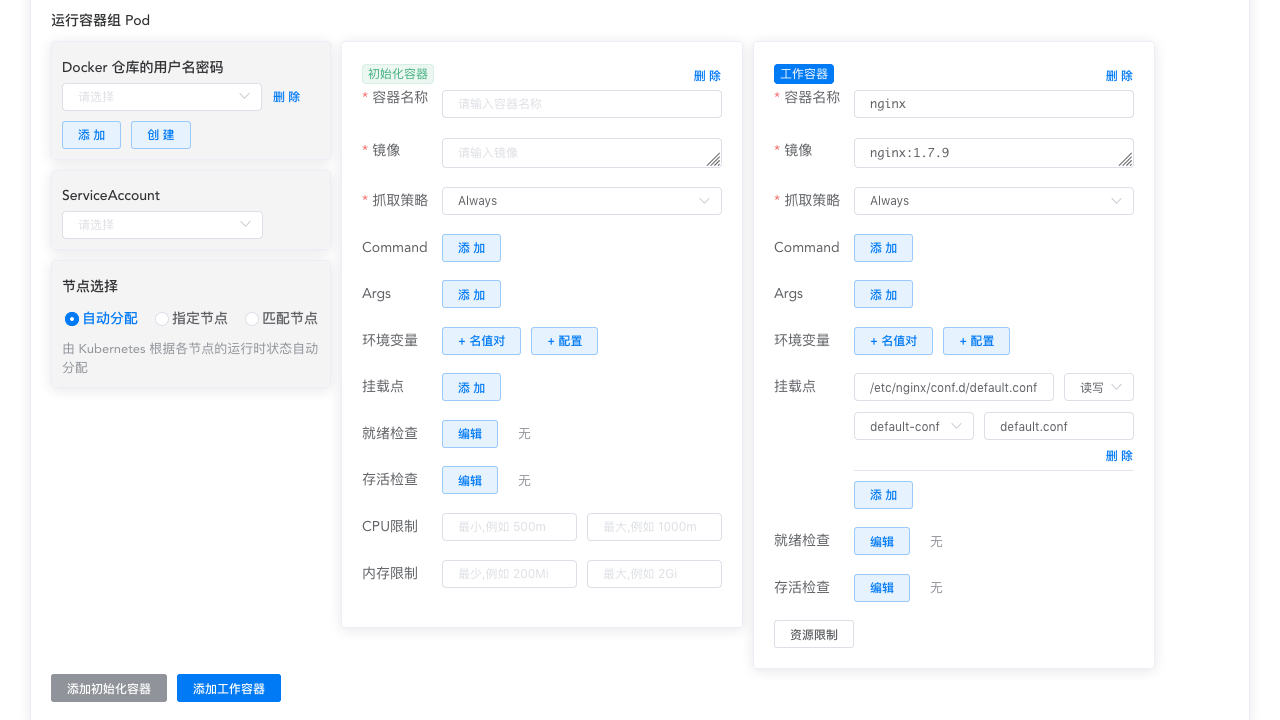The image size is (1280, 720).
Task: Open the Docker 仓库 请选择 dropdown
Action: click(162, 97)
